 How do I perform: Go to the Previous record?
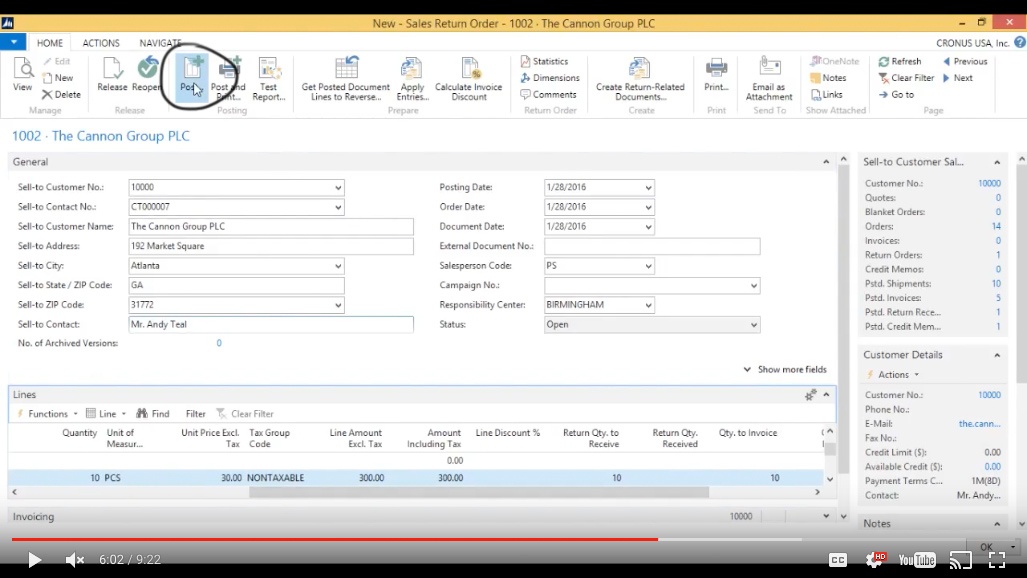tap(965, 61)
